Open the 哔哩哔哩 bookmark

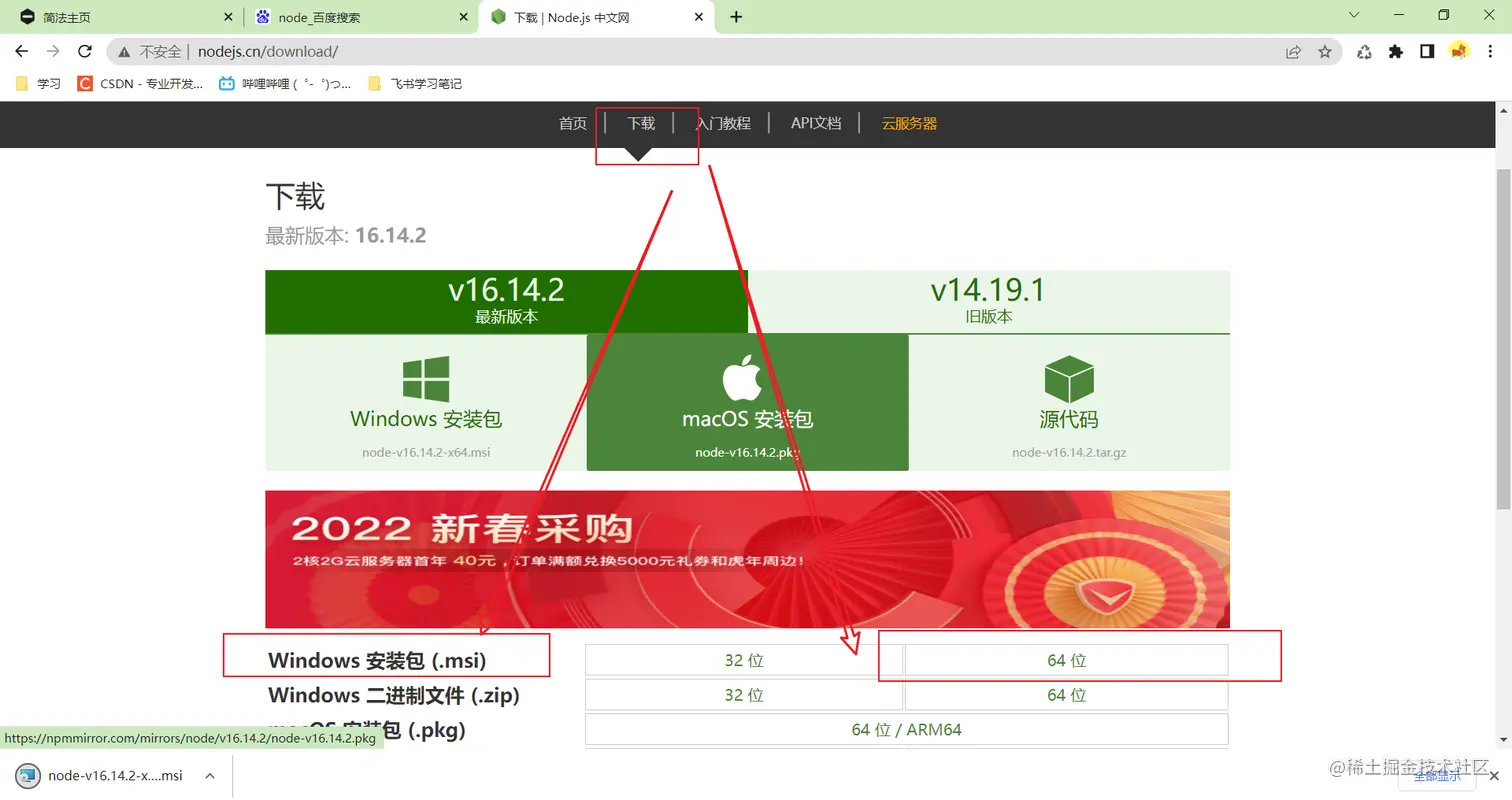pos(286,84)
